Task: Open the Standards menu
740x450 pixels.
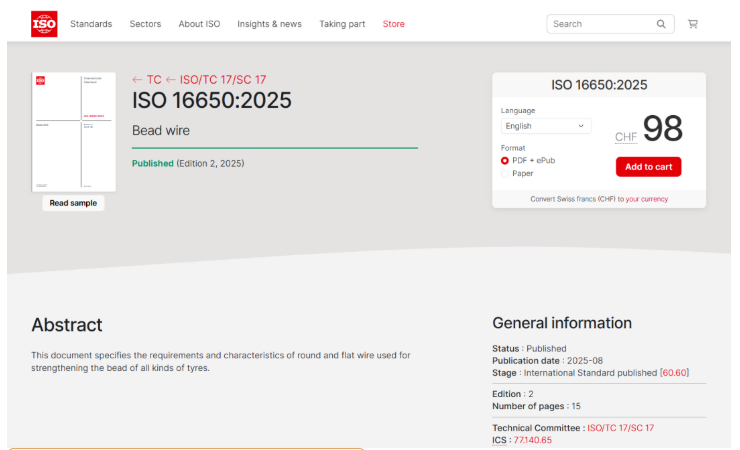Action: click(91, 24)
